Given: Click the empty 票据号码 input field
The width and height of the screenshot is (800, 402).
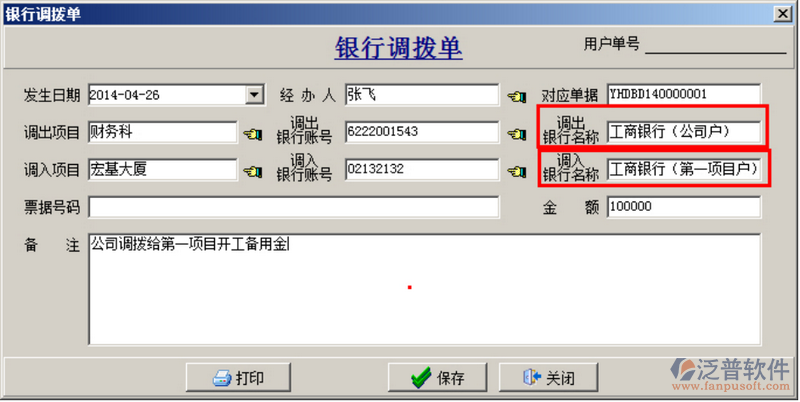Looking at the screenshot, I should click(x=293, y=207).
